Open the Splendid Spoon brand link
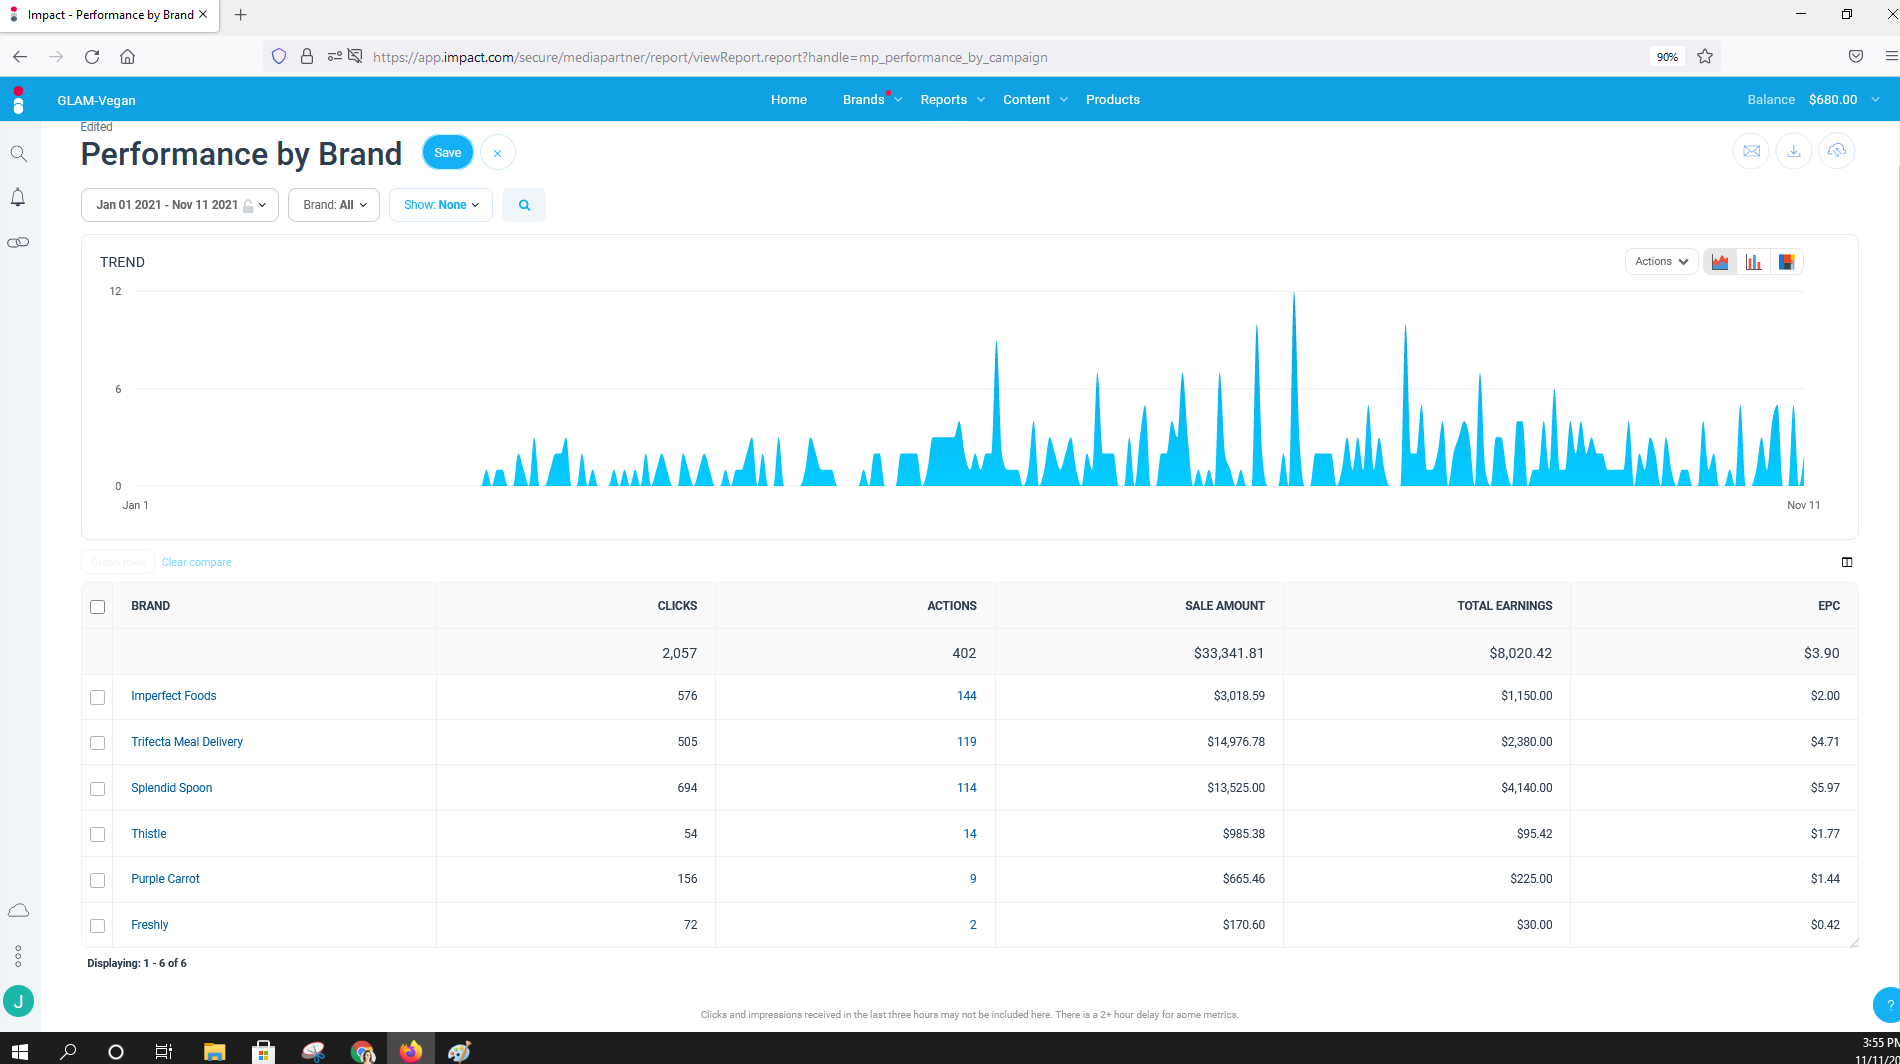The height and width of the screenshot is (1064, 1900). pyautogui.click(x=171, y=788)
